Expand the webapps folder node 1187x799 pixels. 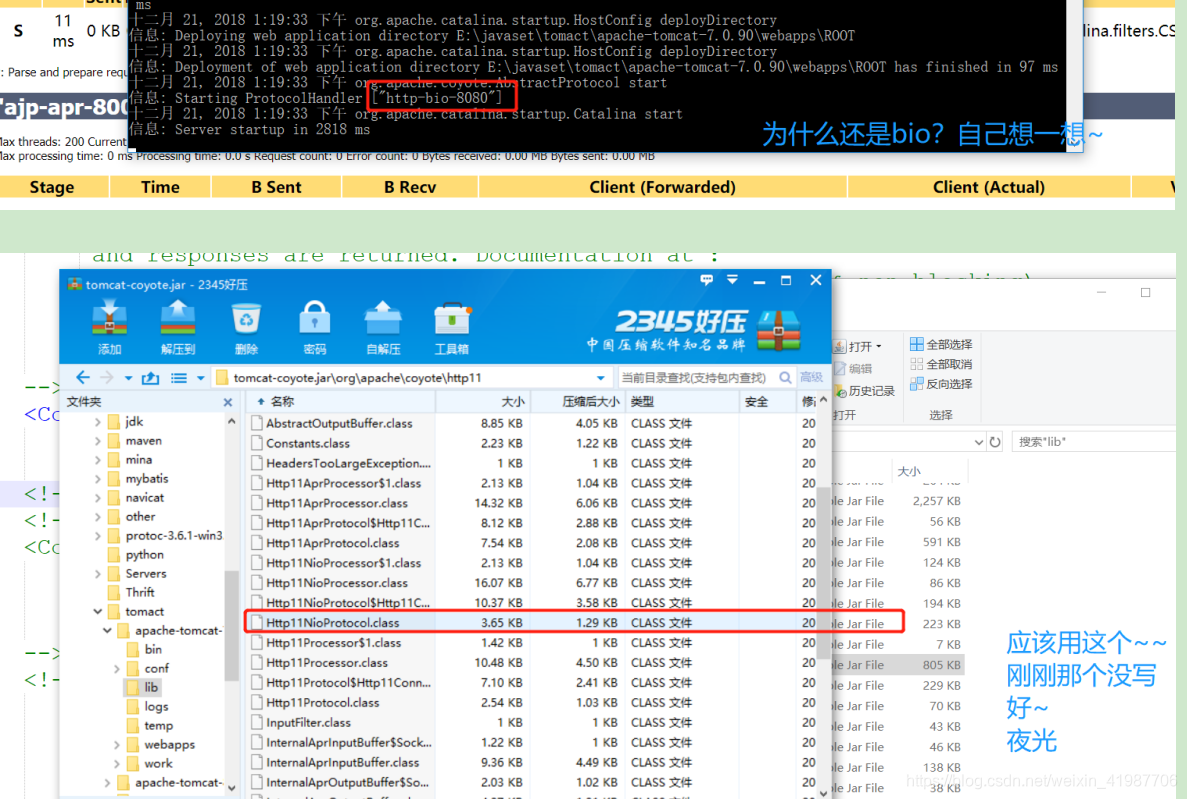pos(117,744)
